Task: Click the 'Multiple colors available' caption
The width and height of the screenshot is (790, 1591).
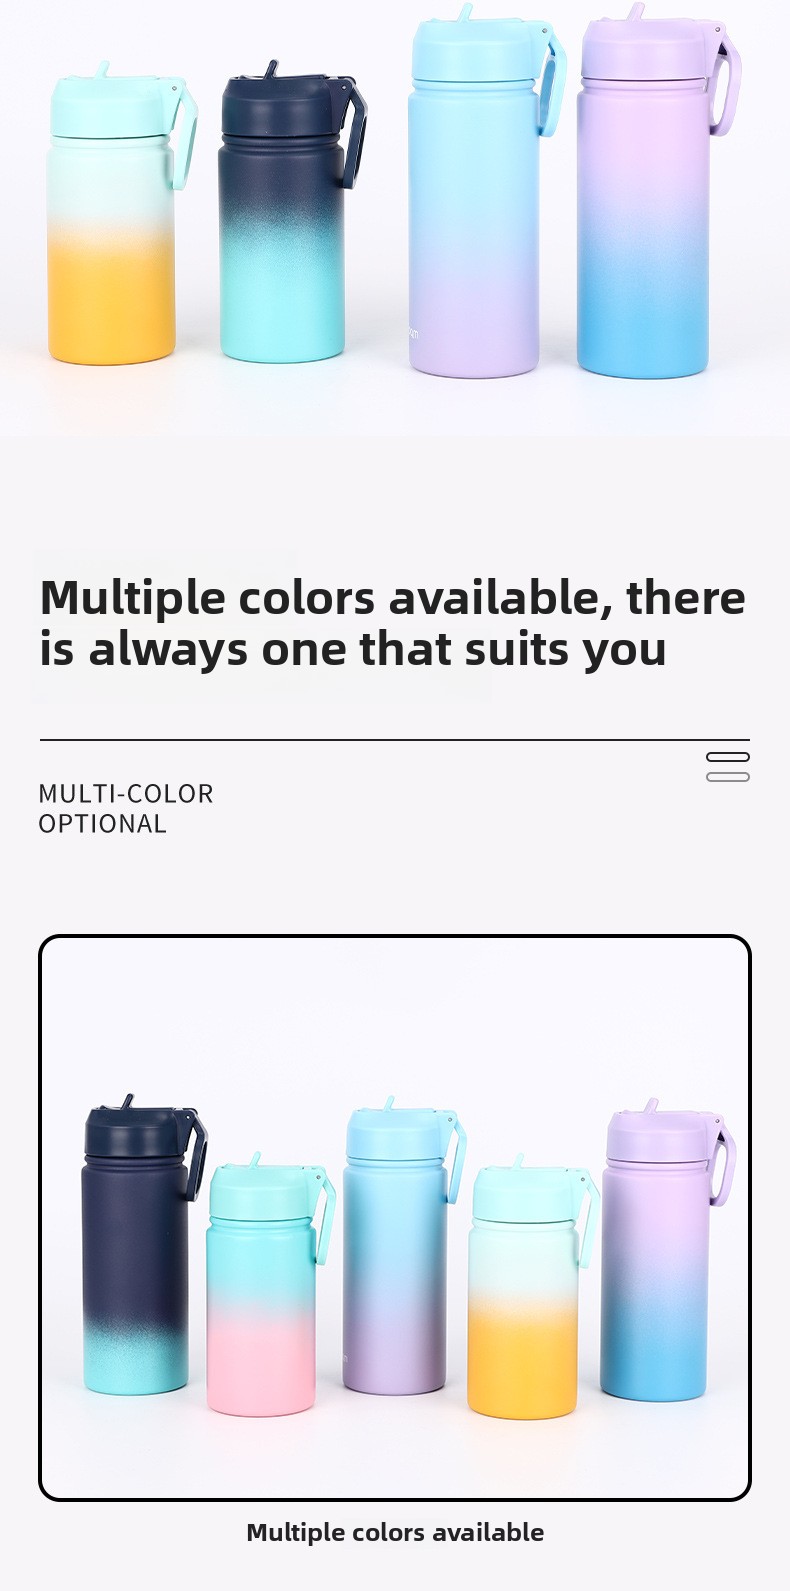Action: (395, 1532)
